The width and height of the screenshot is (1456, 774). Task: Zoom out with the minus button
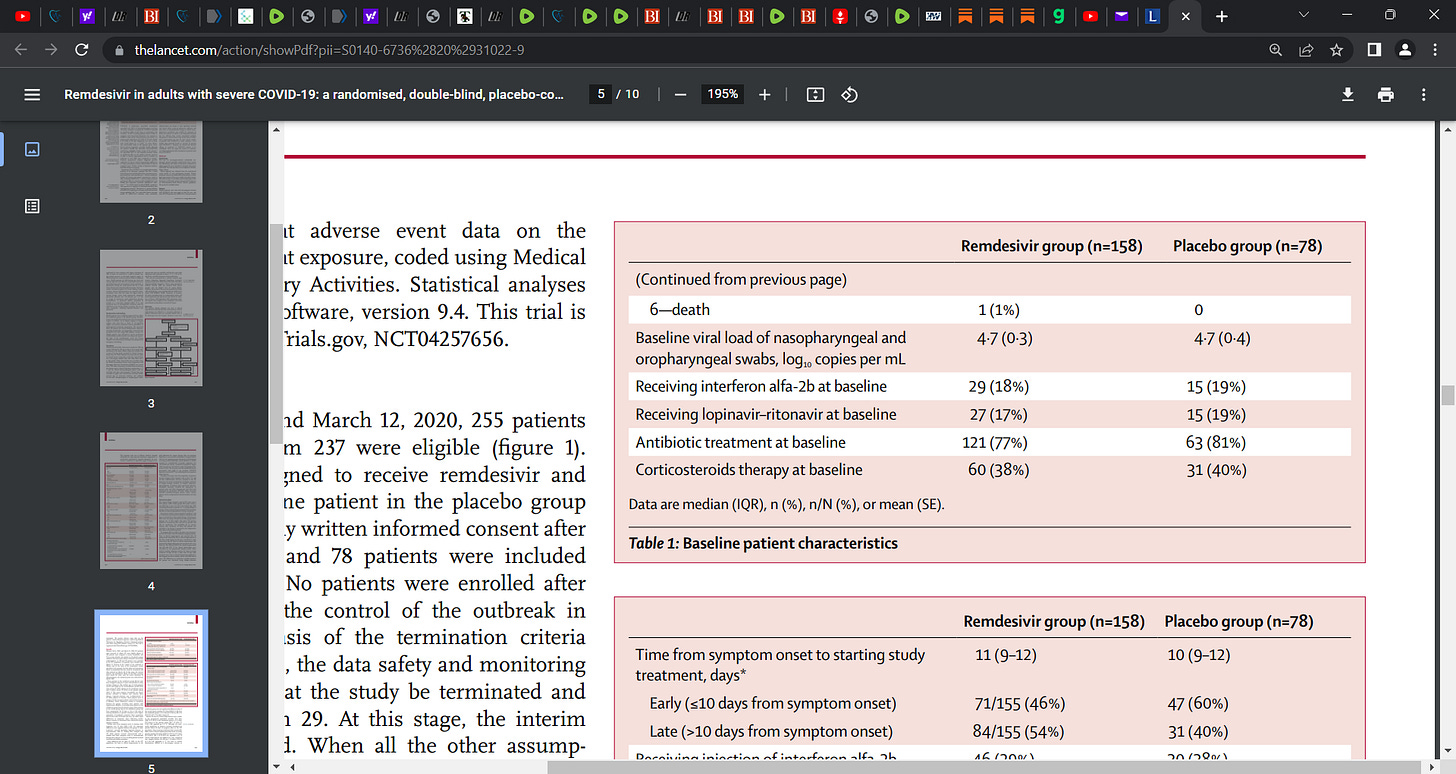(680, 94)
